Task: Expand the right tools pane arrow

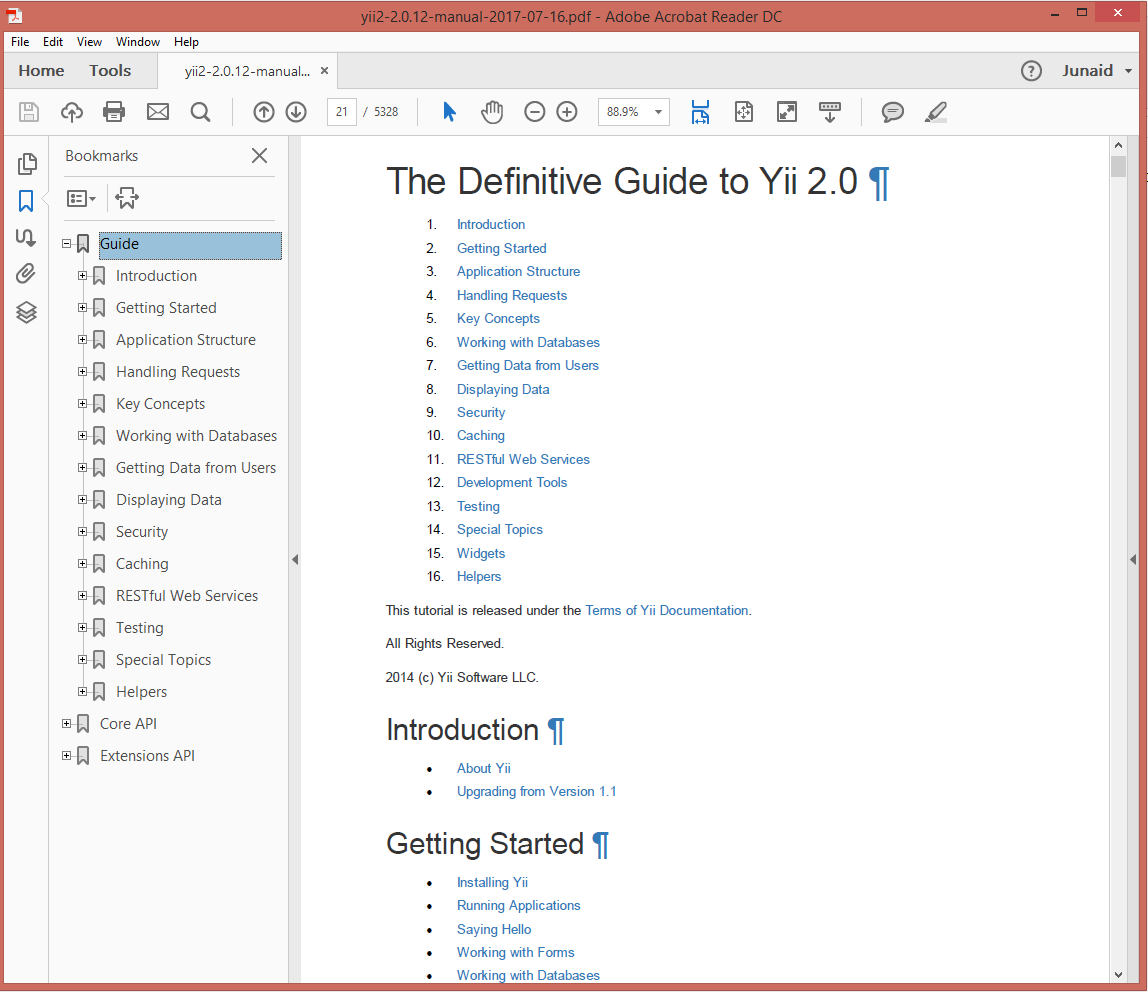Action: tap(1133, 560)
